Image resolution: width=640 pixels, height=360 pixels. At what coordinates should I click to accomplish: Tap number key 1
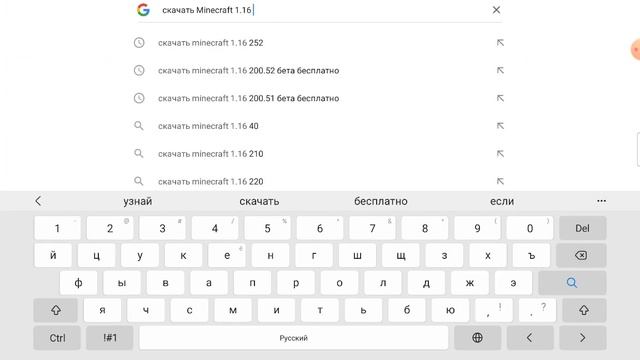click(x=57, y=228)
